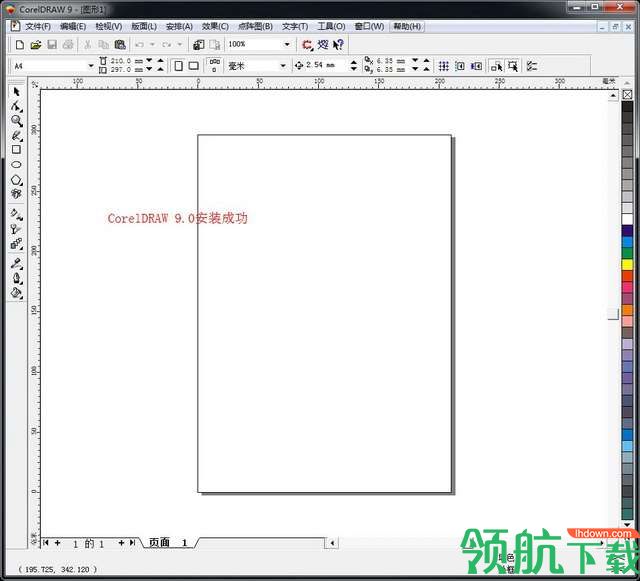Click the horizontal scrollbar left arrow
This screenshot has height=581, width=640.
332,543
